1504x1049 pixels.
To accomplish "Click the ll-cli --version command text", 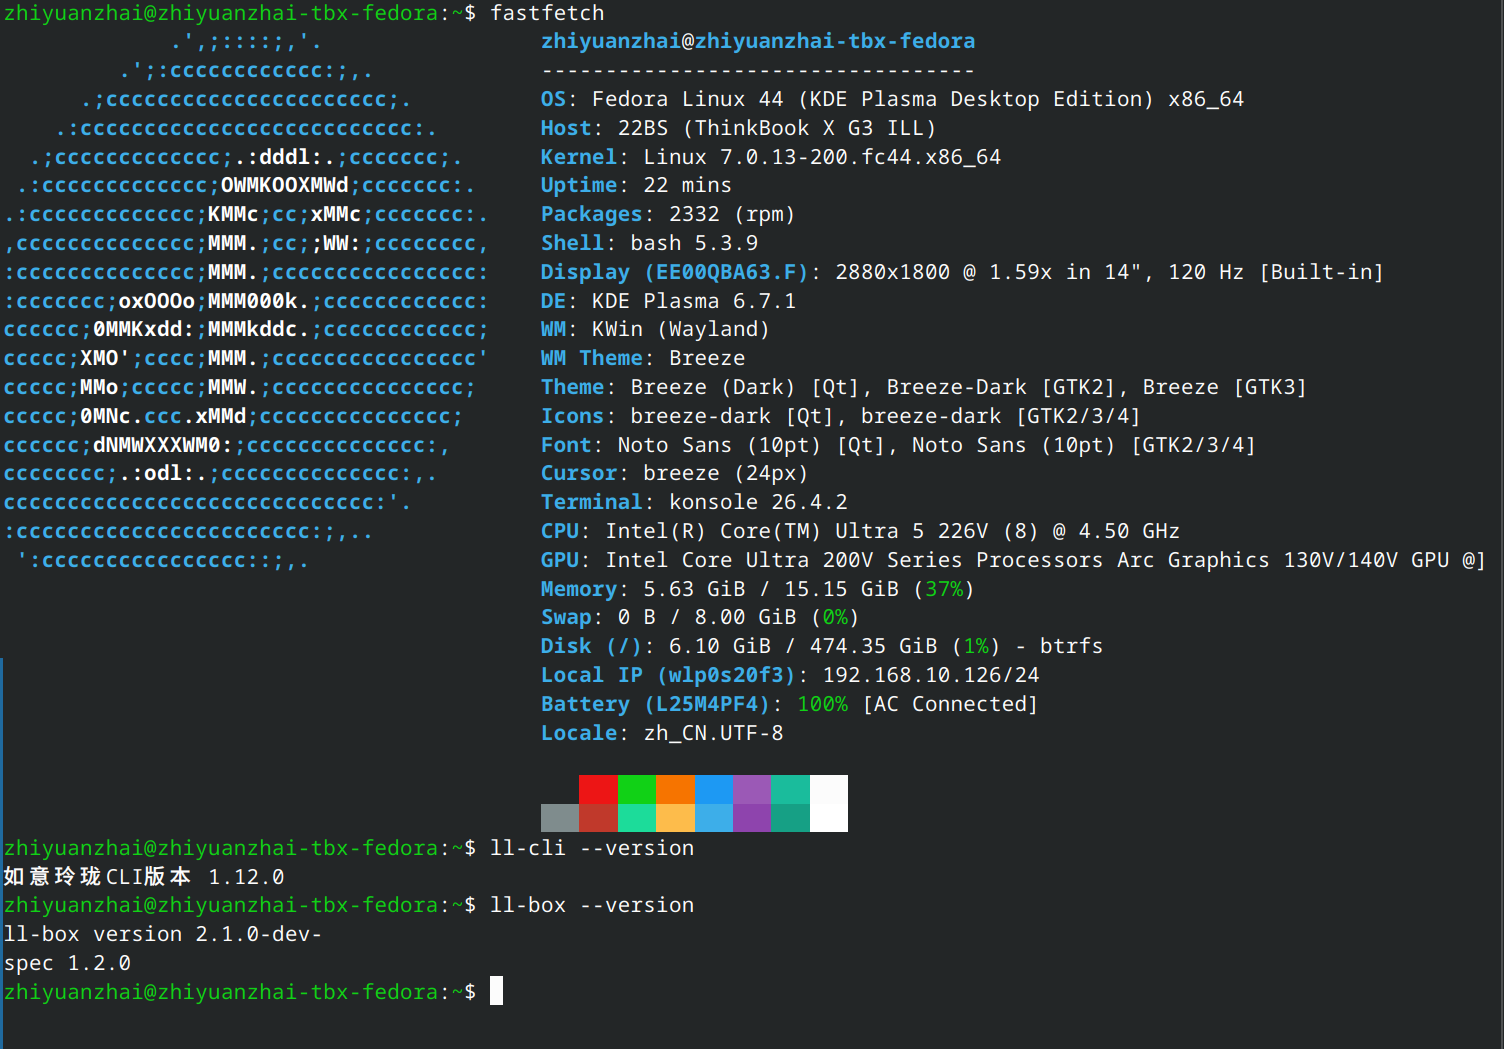I will click(592, 848).
